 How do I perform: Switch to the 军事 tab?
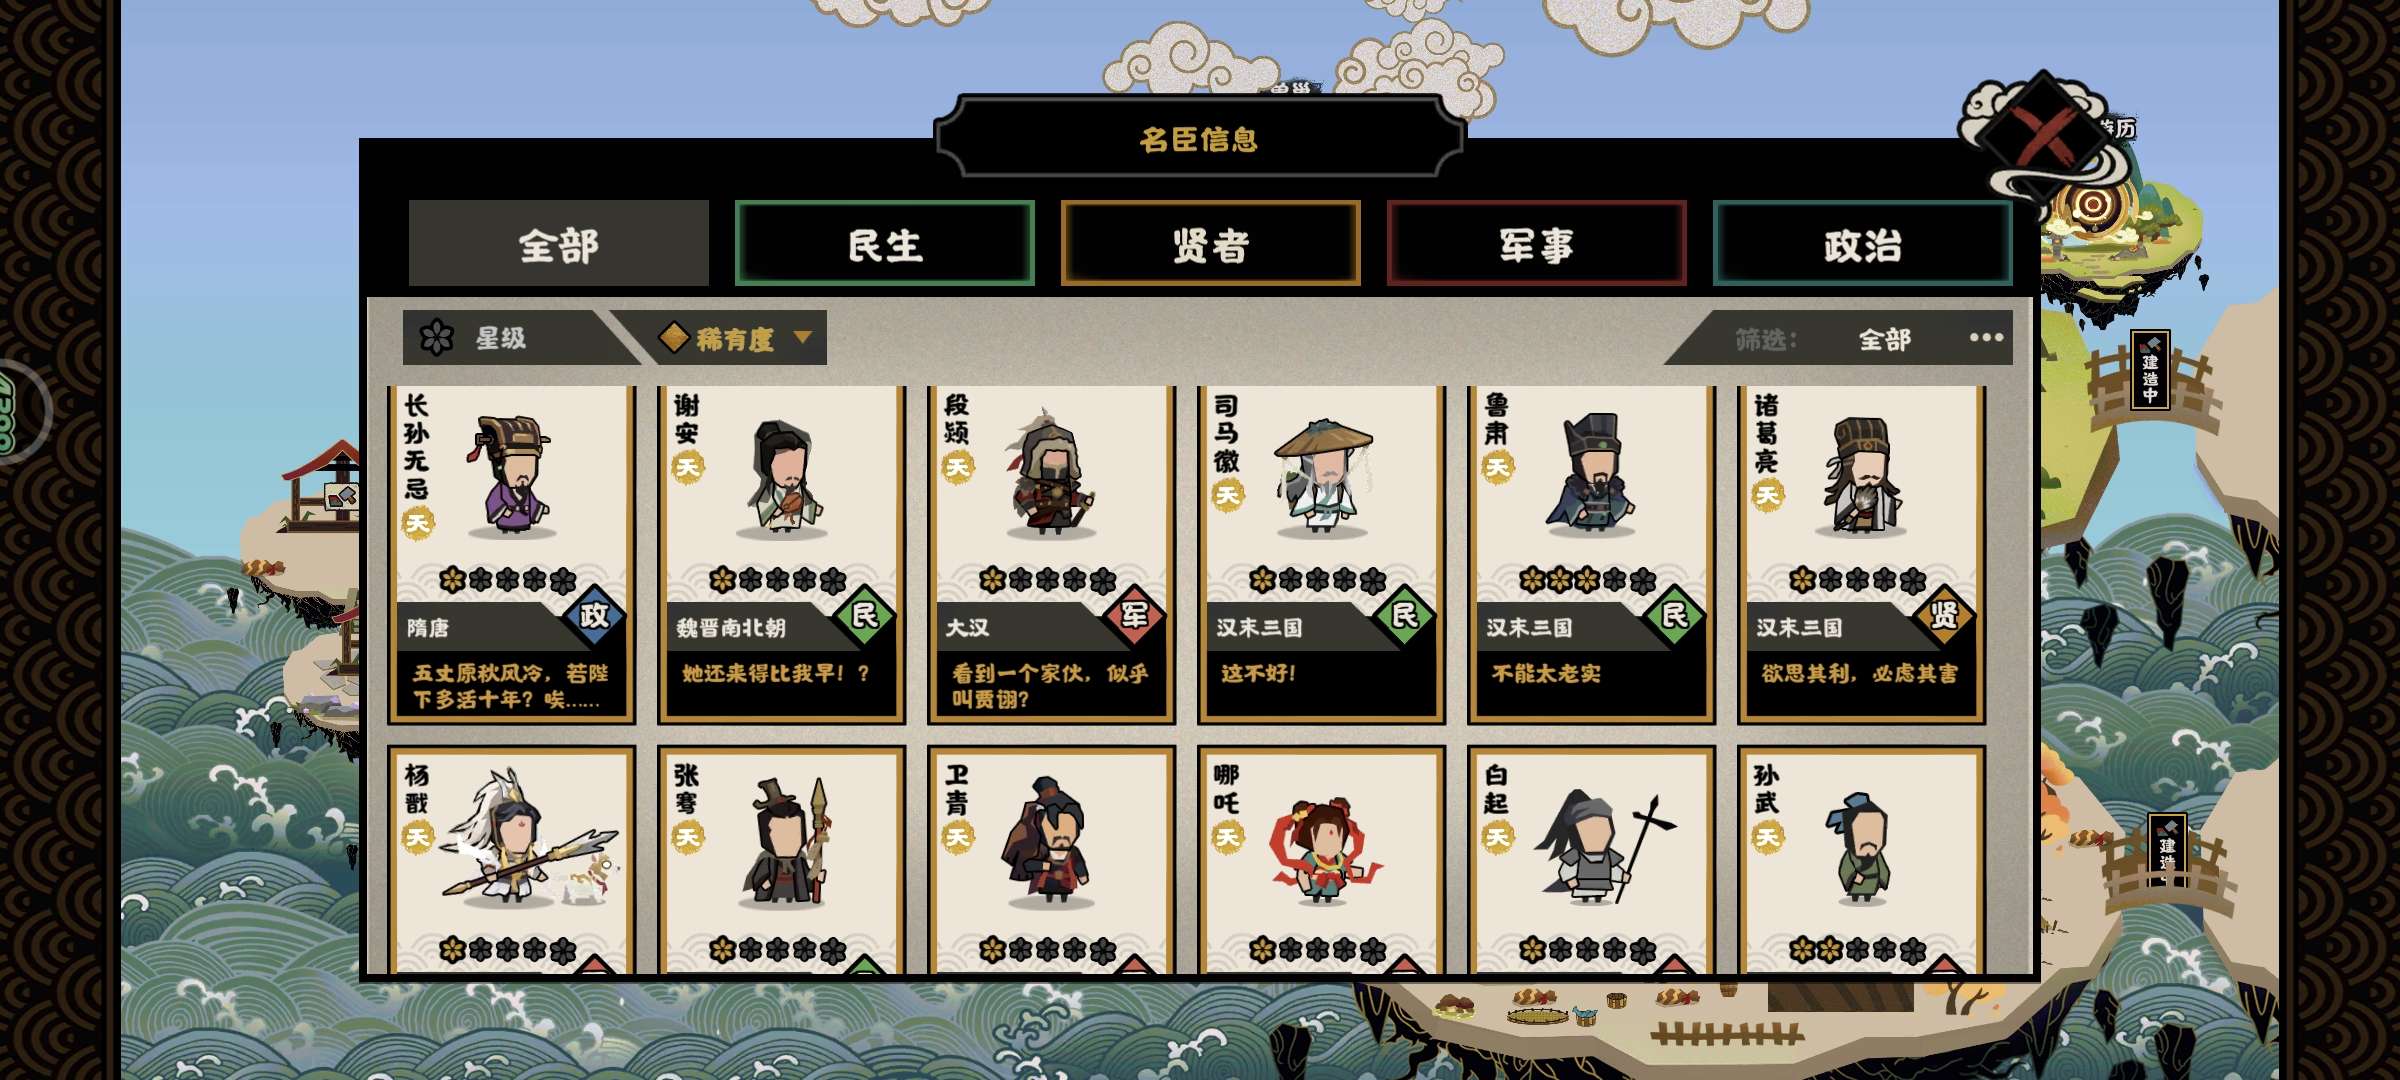[x=1537, y=244]
